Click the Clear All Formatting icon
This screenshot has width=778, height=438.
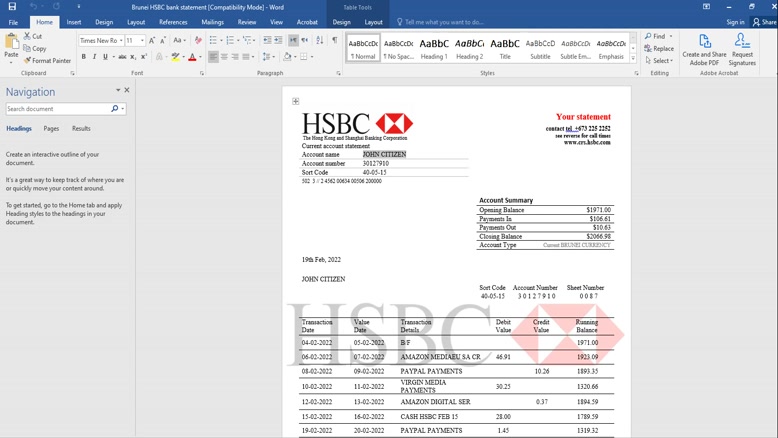point(198,41)
